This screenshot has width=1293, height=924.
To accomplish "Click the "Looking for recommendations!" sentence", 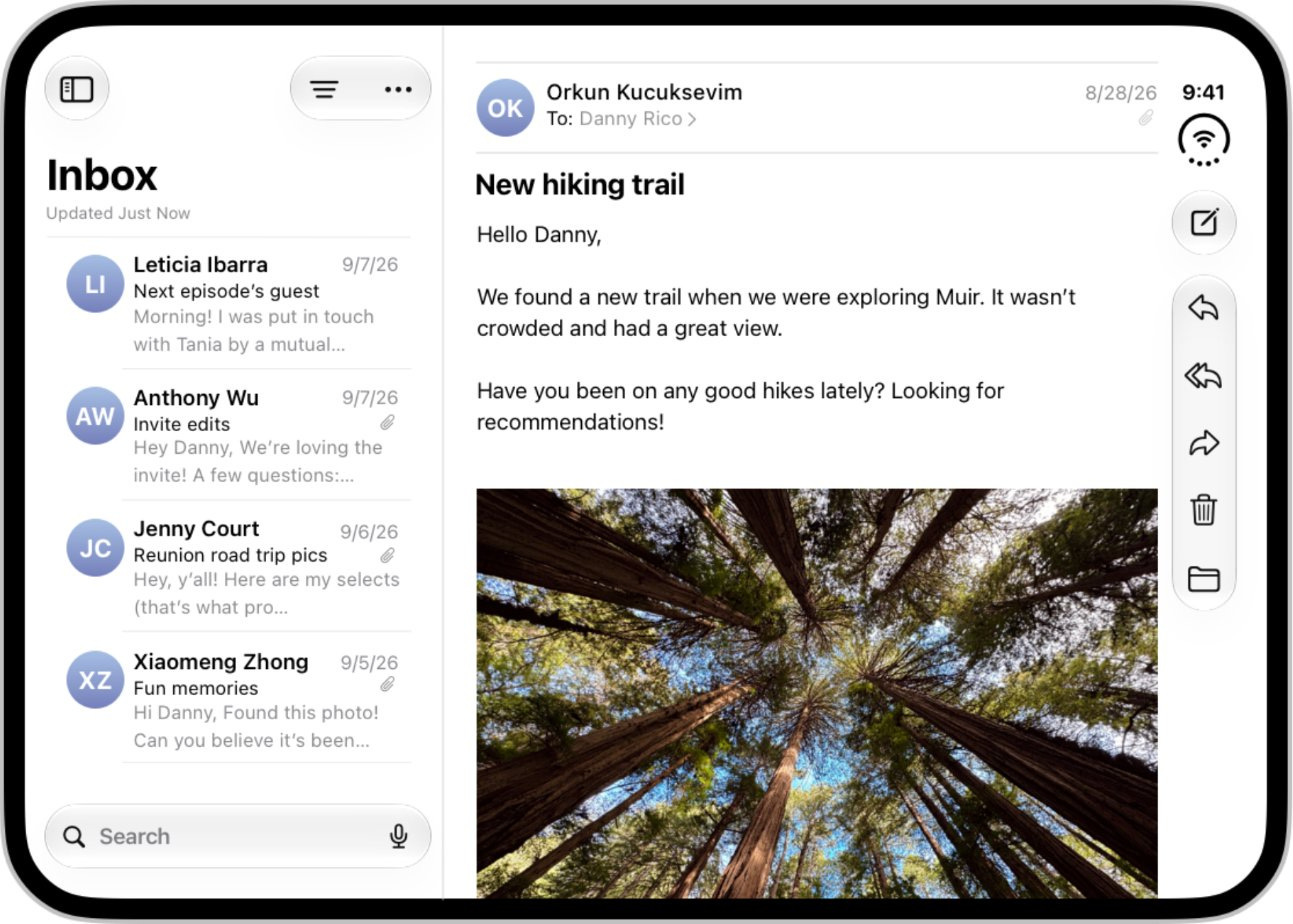I will pos(740,406).
